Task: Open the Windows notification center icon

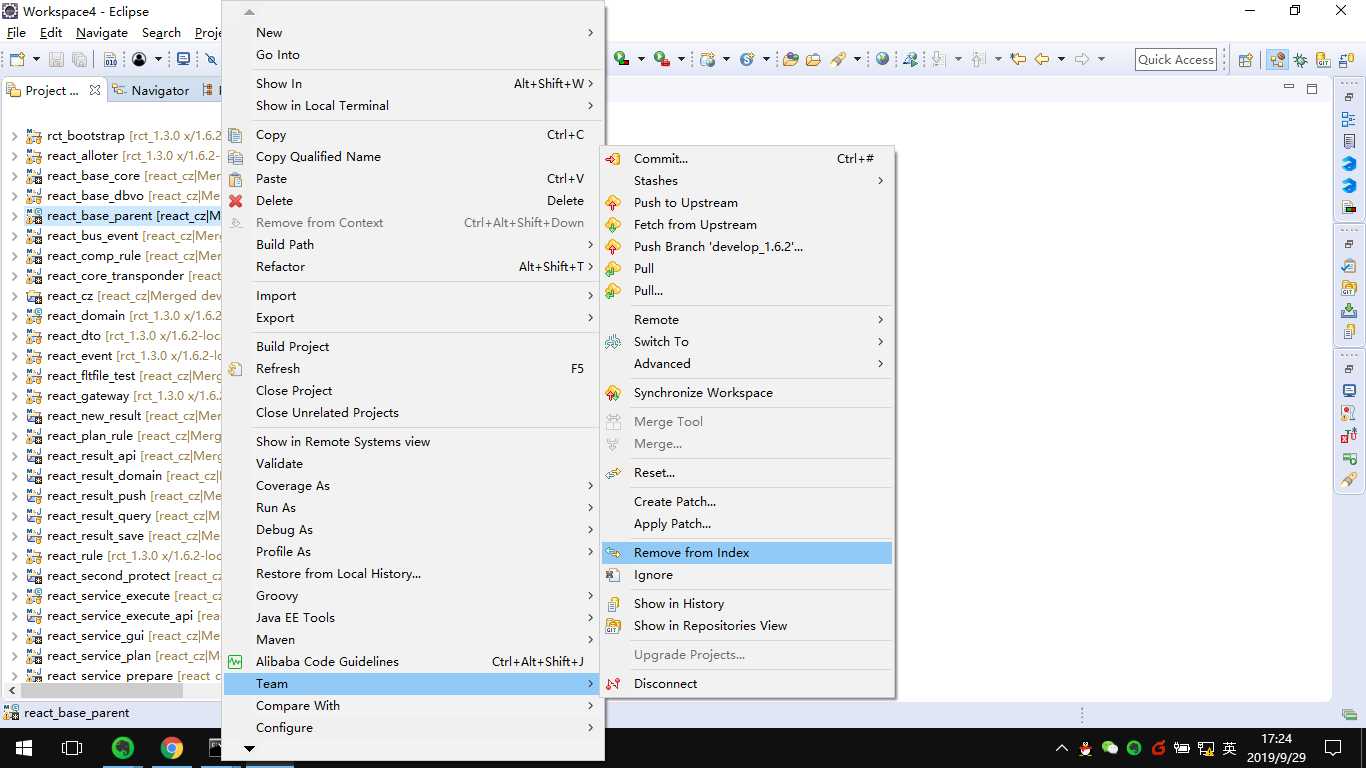Action: (1332, 747)
